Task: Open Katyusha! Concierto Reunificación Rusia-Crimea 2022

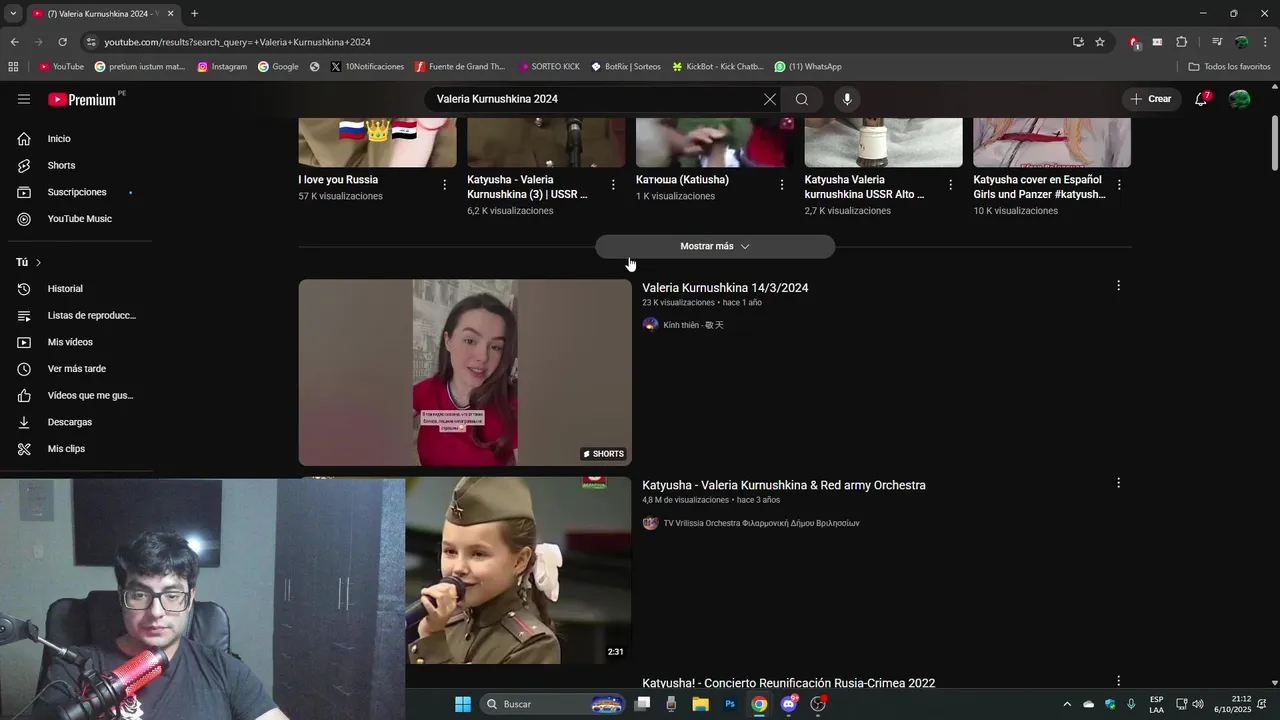Action: tap(788, 683)
